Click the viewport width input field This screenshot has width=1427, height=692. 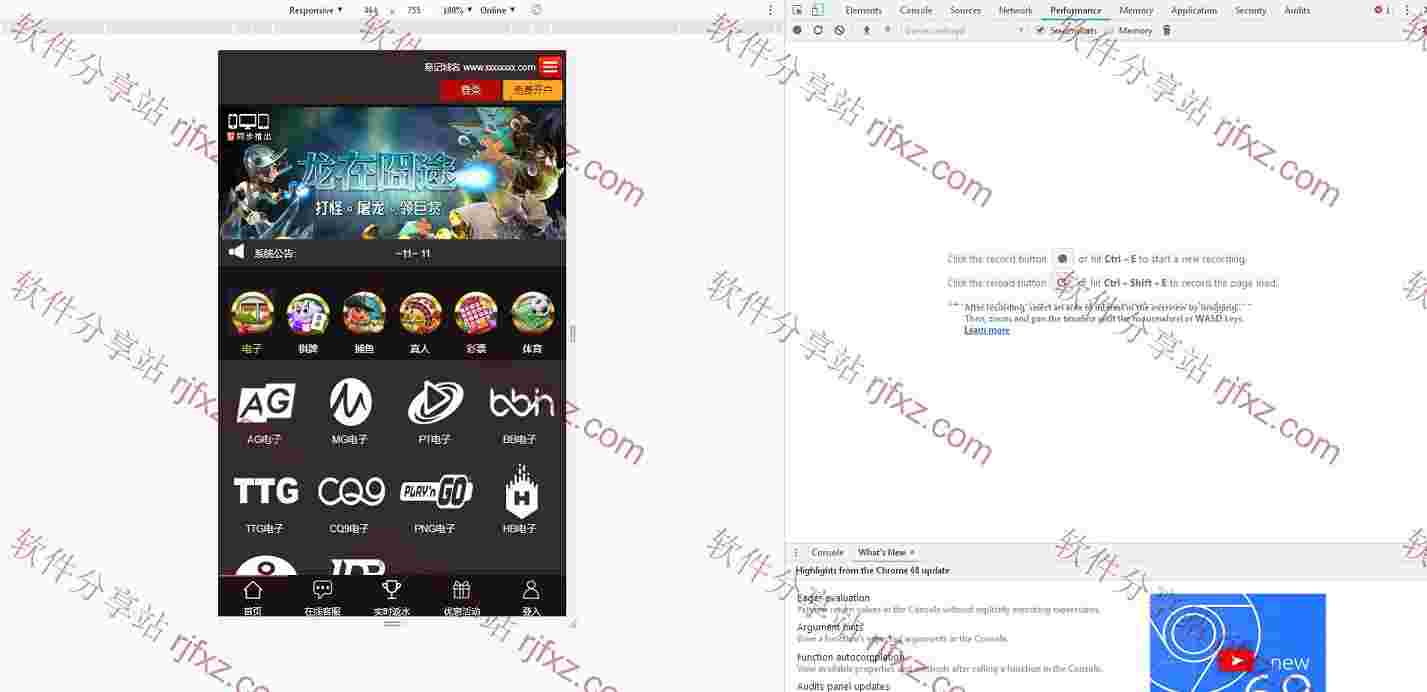coord(371,10)
